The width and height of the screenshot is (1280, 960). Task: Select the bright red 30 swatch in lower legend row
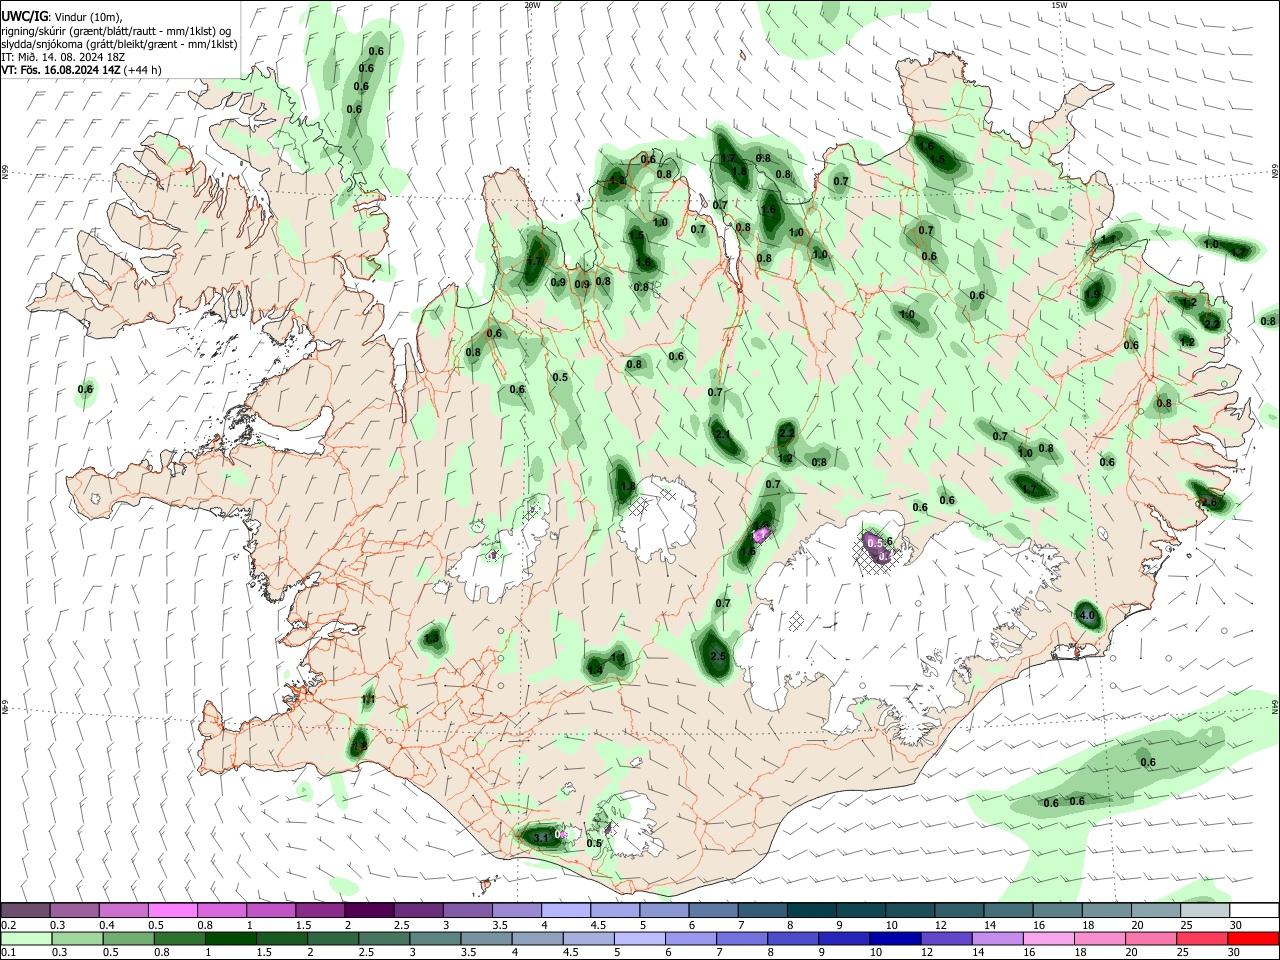(1252, 939)
